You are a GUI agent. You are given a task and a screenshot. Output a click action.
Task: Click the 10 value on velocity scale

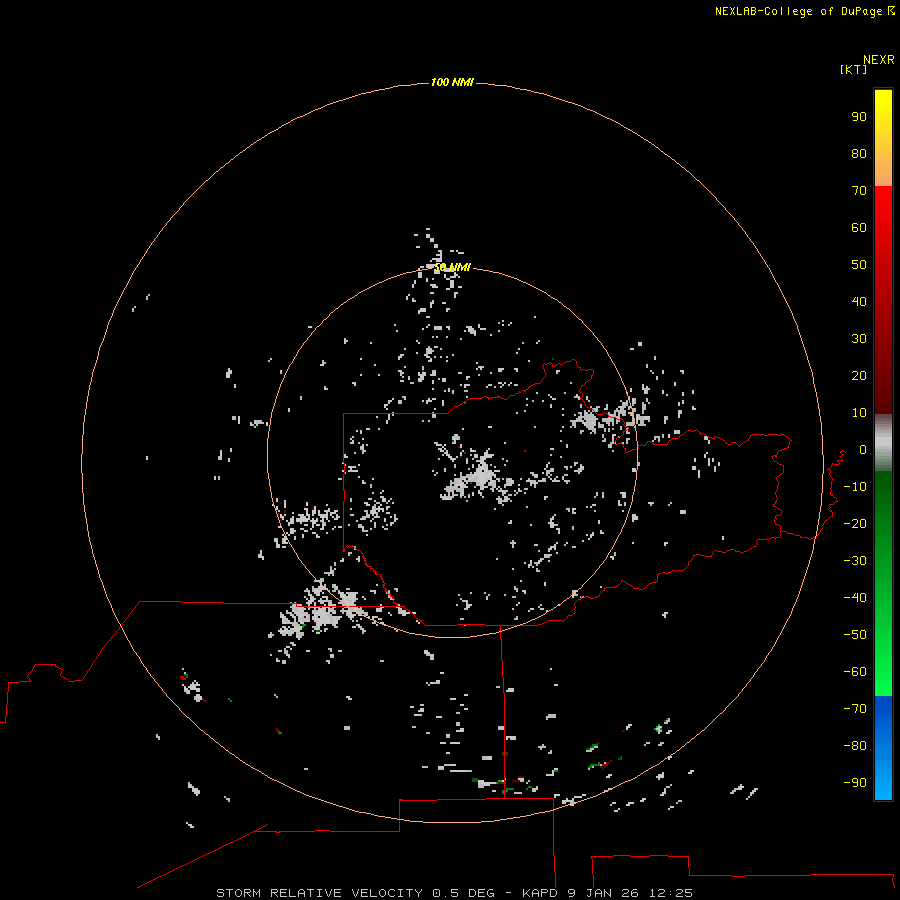(x=859, y=413)
